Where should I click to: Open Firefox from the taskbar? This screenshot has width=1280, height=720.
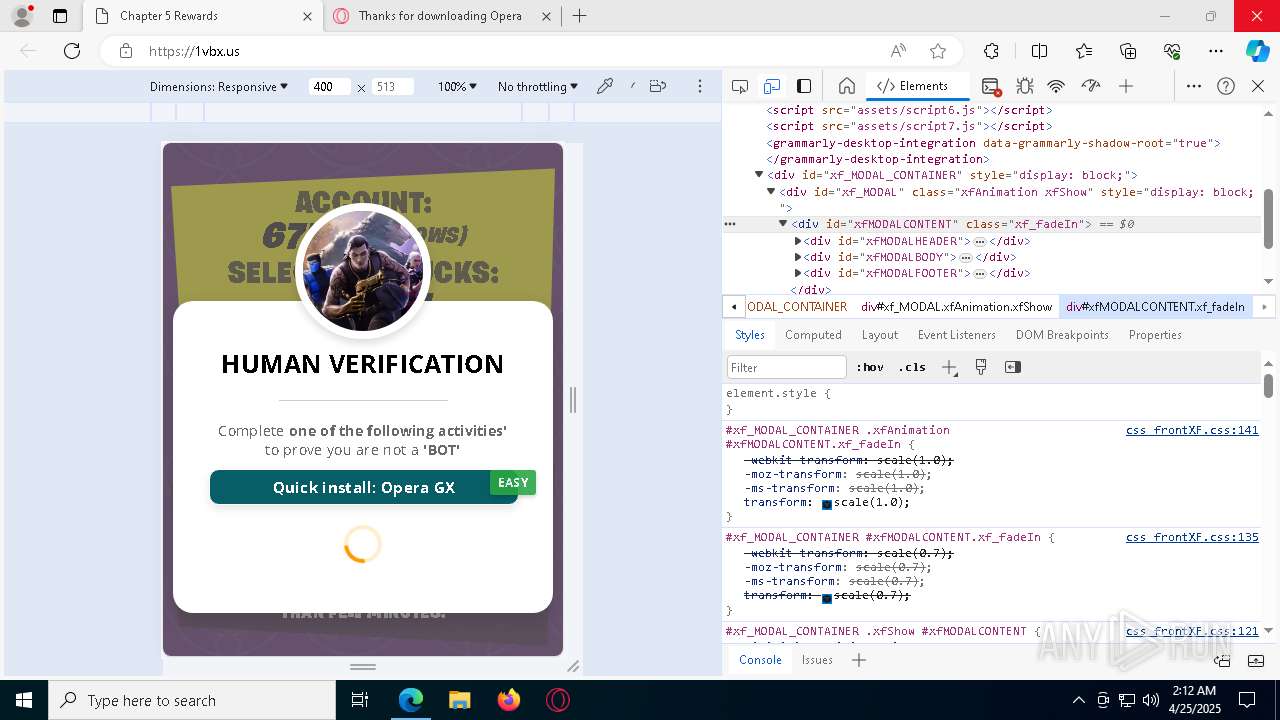509,700
